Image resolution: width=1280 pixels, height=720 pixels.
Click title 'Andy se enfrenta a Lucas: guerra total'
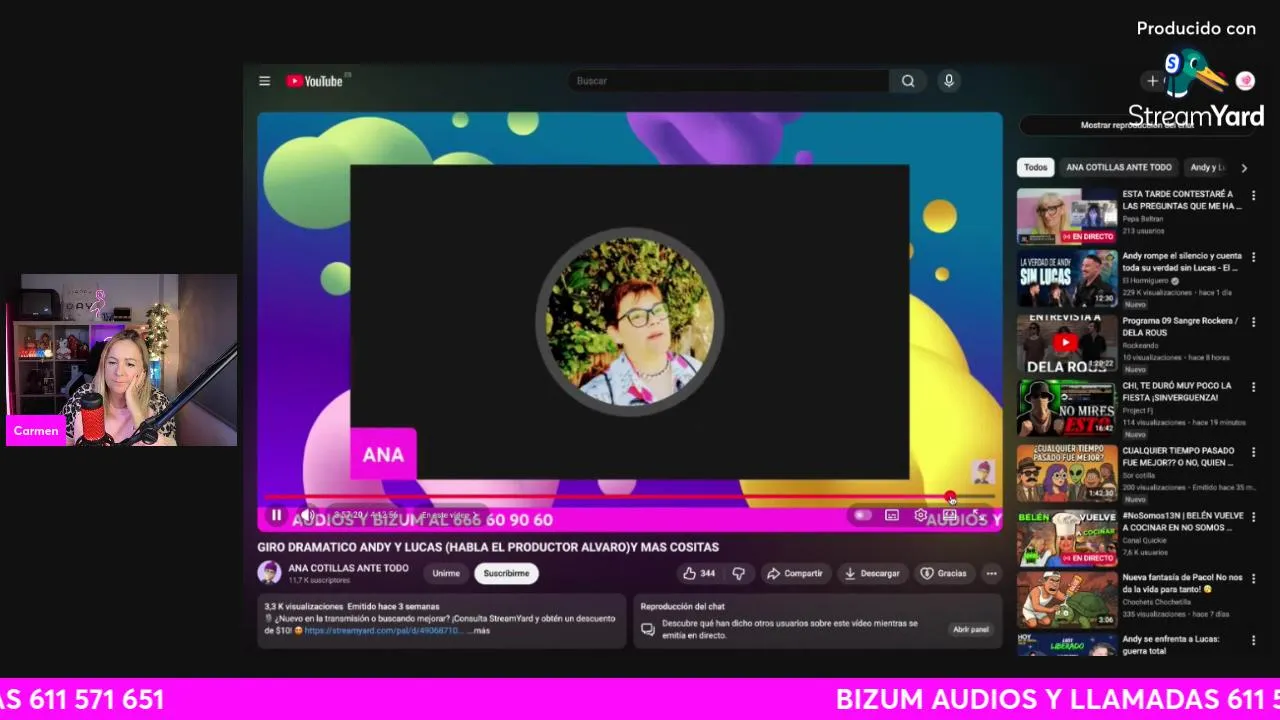(x=1171, y=645)
